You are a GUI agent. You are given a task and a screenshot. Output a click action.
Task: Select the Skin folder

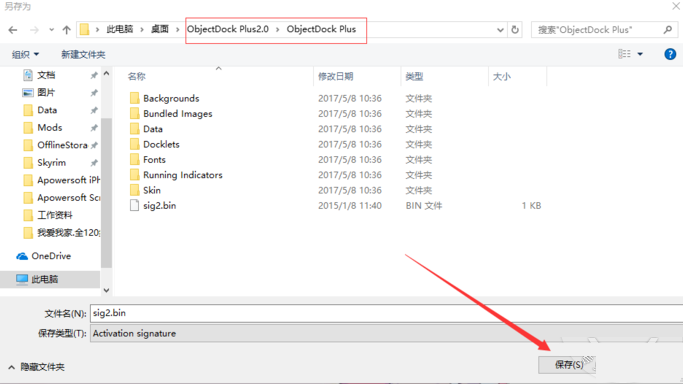(x=152, y=190)
